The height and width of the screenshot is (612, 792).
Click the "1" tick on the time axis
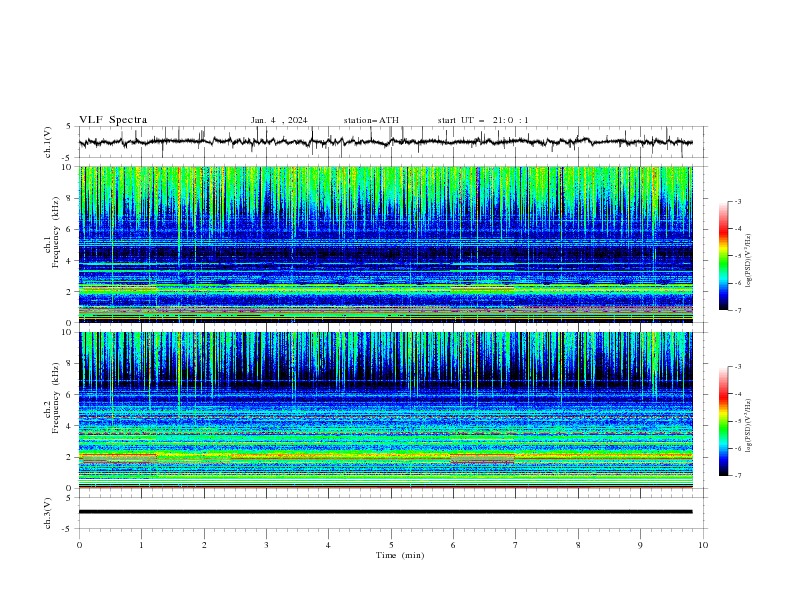pyautogui.click(x=141, y=545)
